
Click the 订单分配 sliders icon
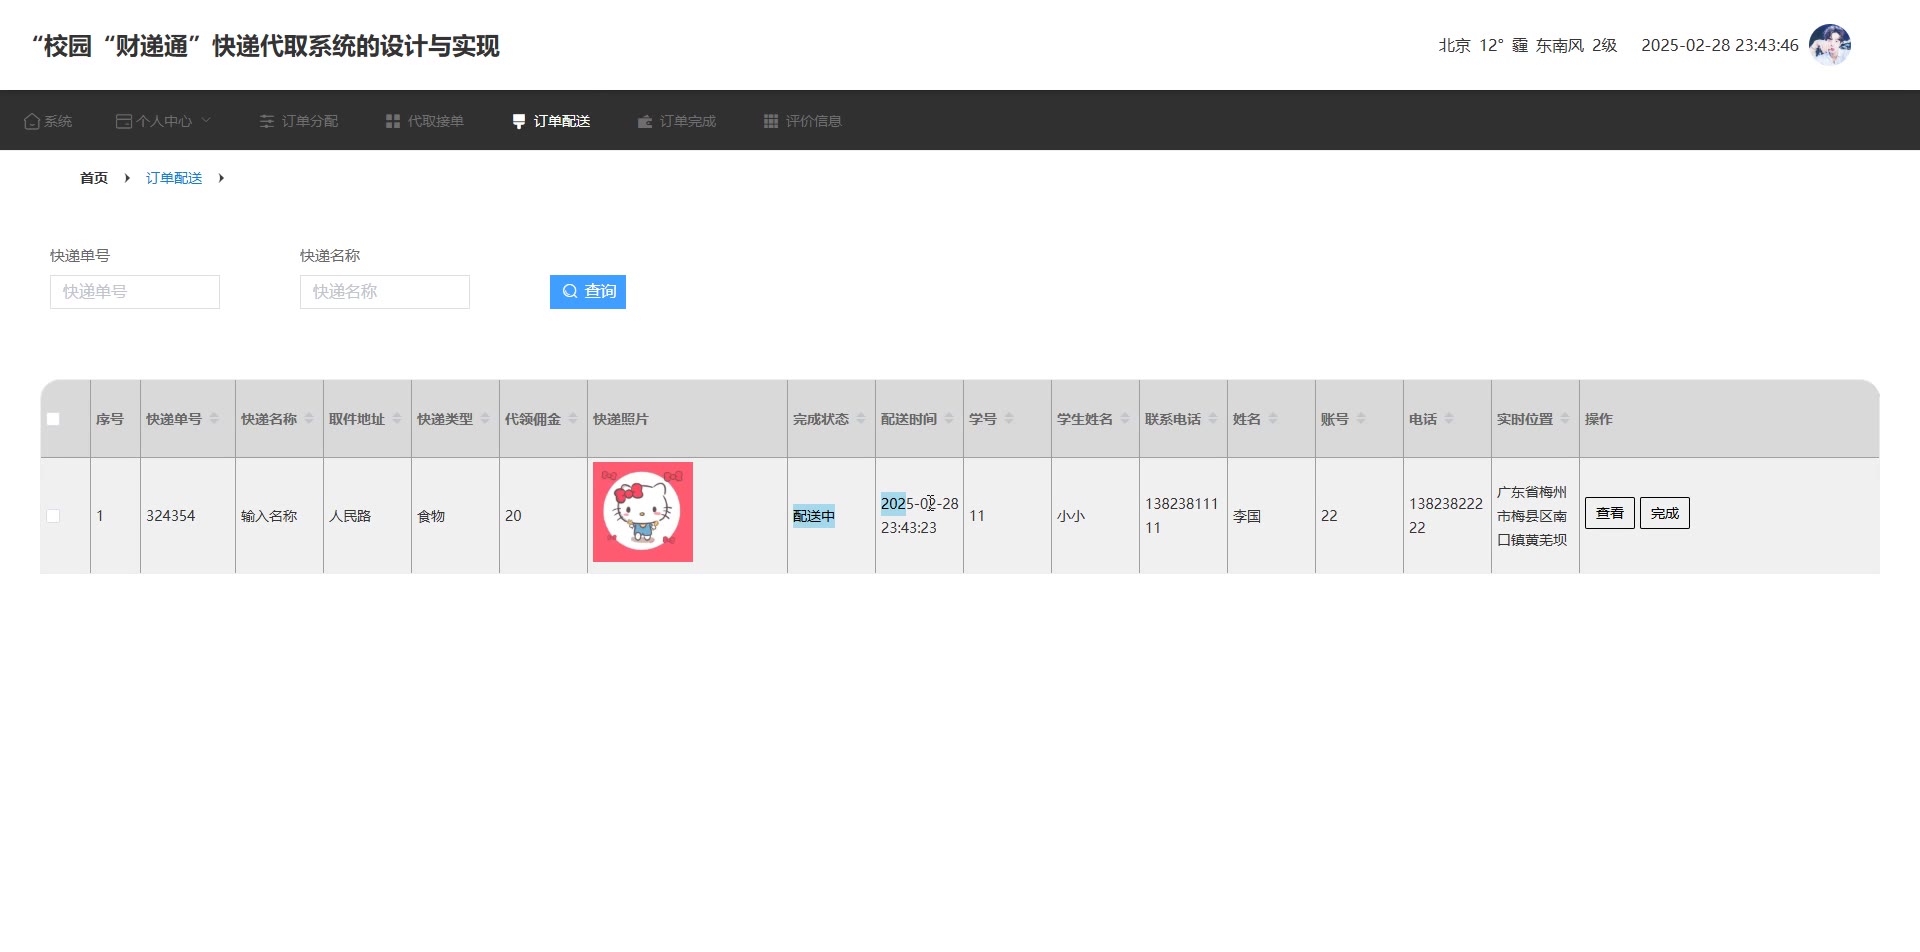pyautogui.click(x=267, y=121)
